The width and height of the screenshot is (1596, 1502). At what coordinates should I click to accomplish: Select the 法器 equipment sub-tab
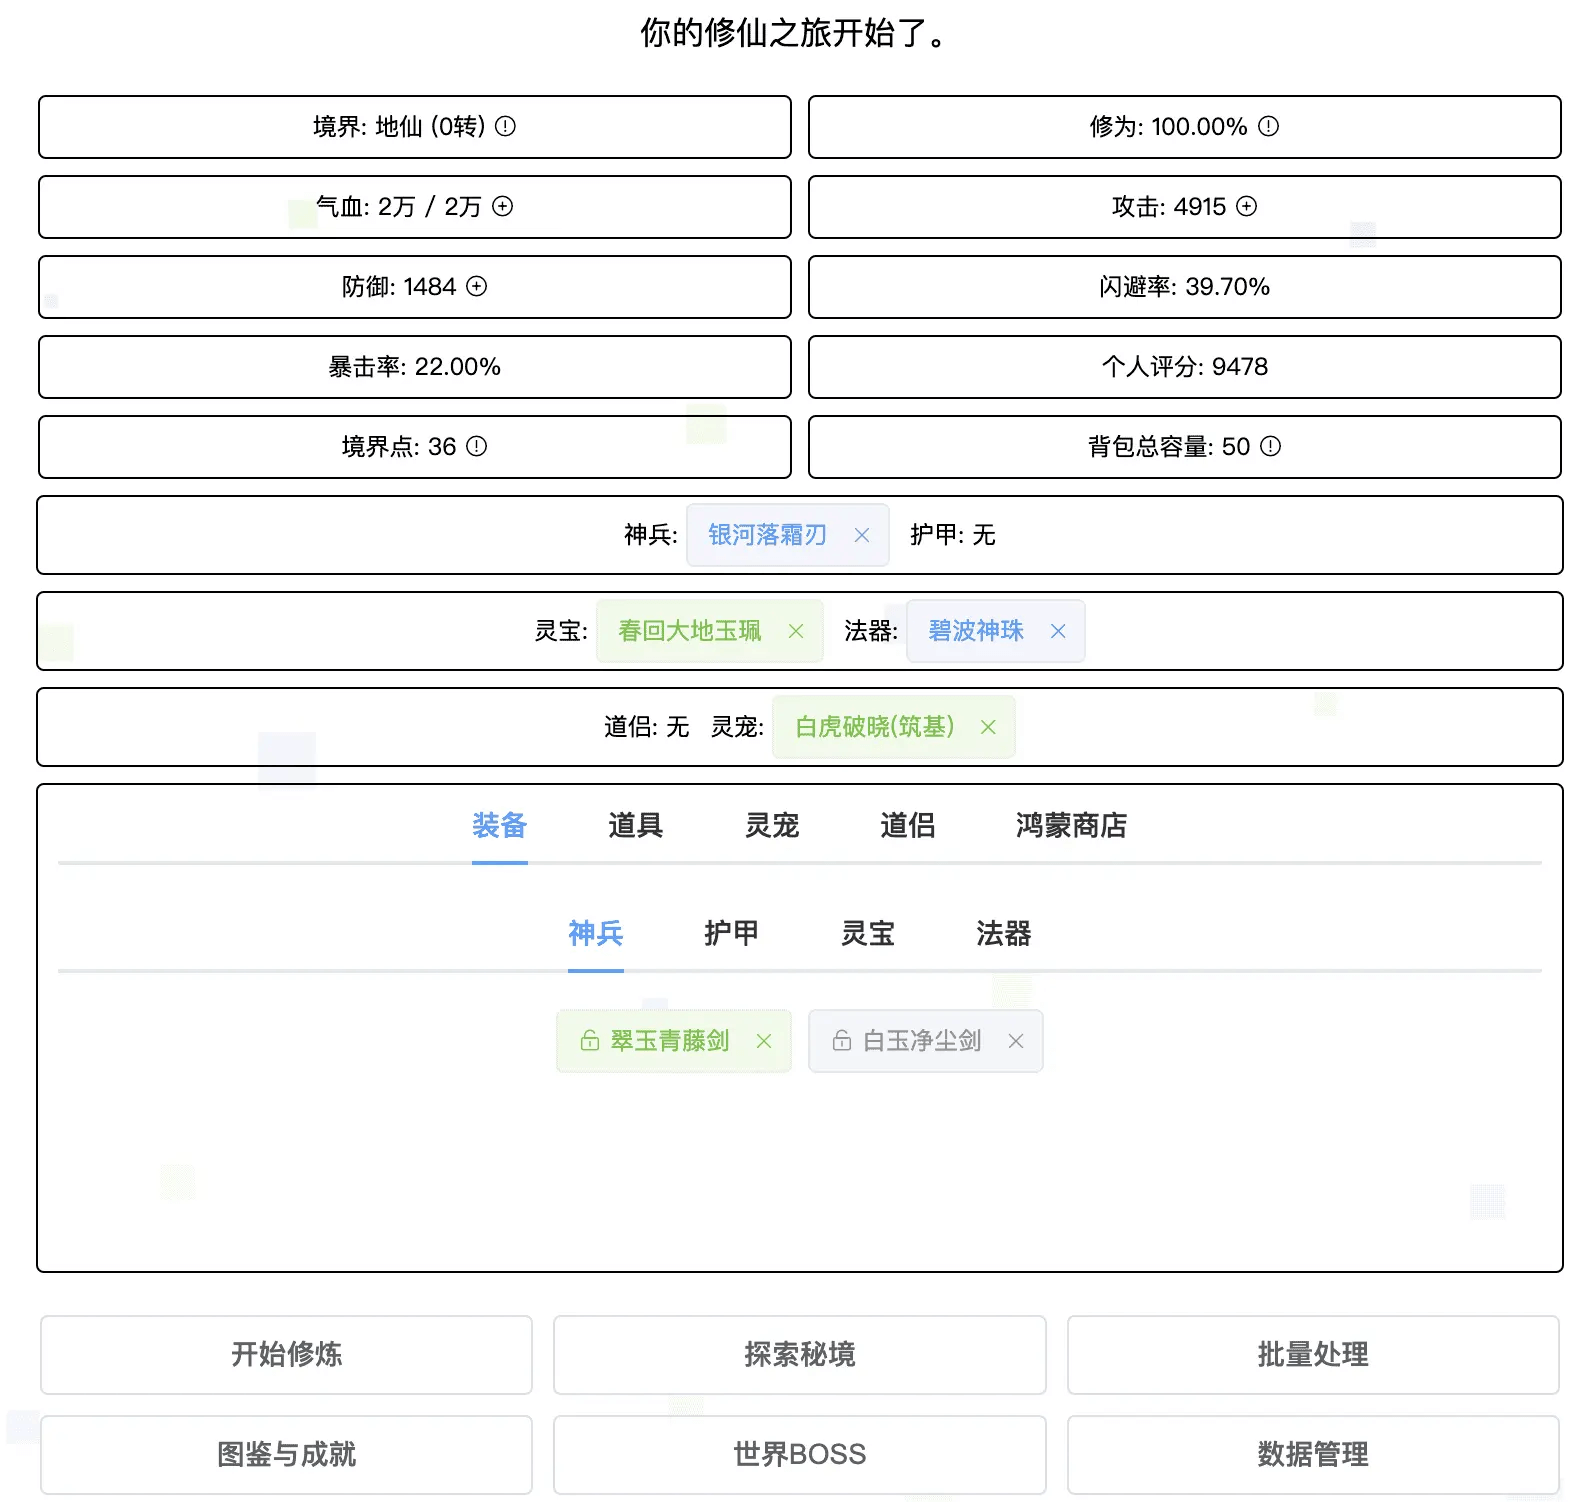tap(1004, 933)
